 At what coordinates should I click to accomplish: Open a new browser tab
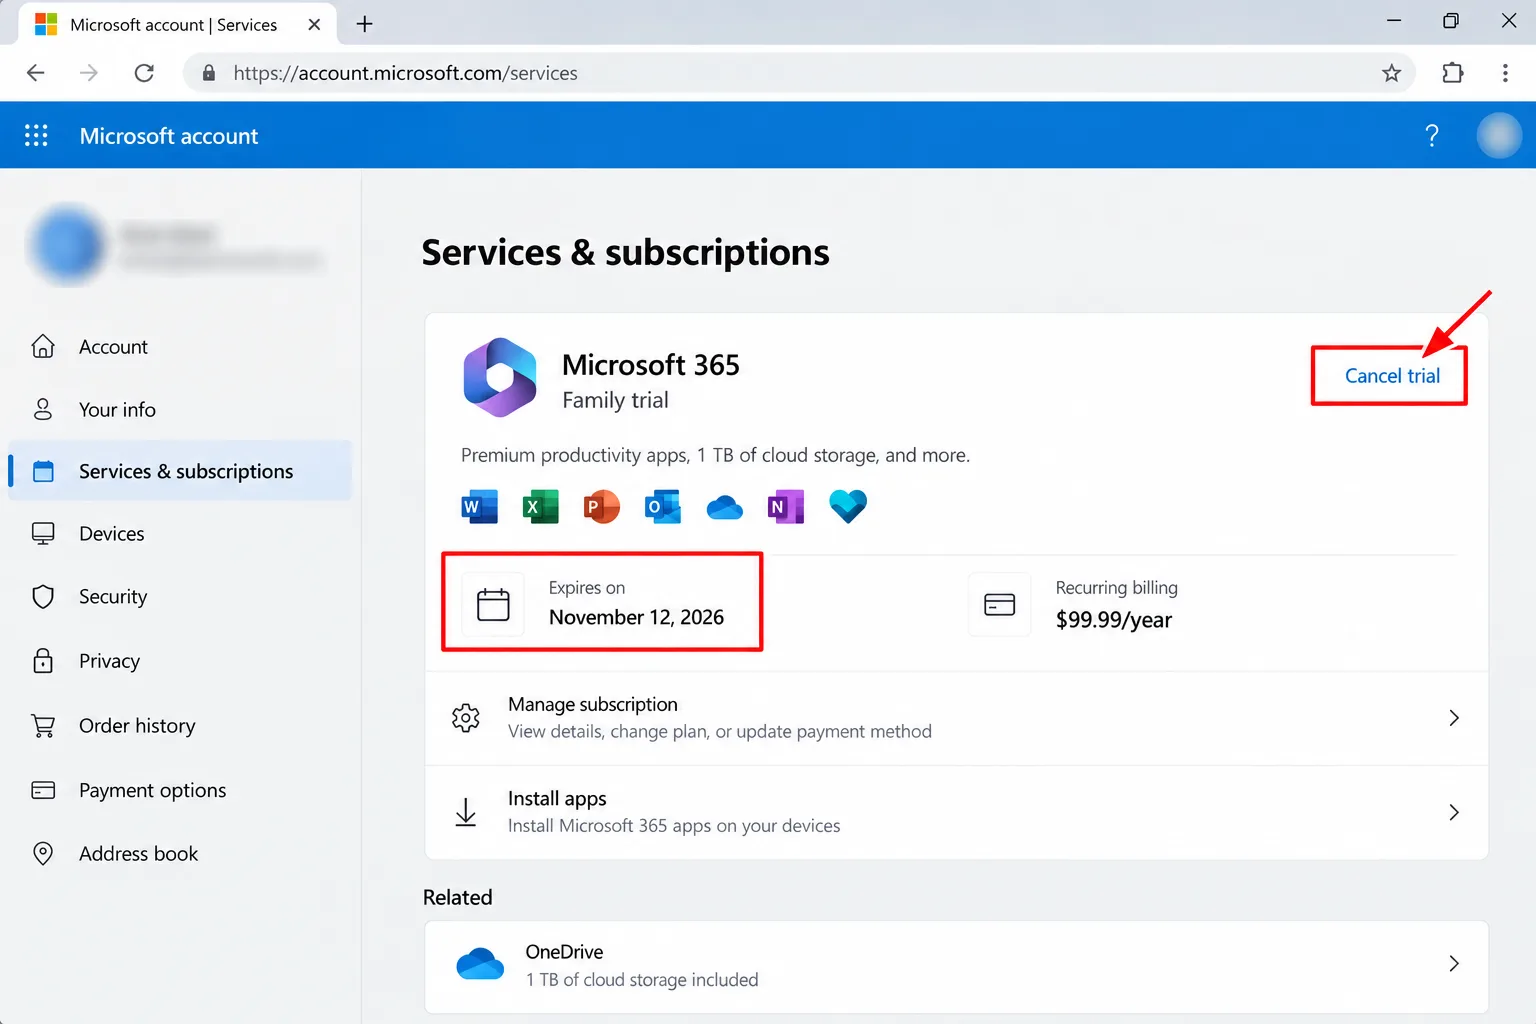[x=365, y=24]
